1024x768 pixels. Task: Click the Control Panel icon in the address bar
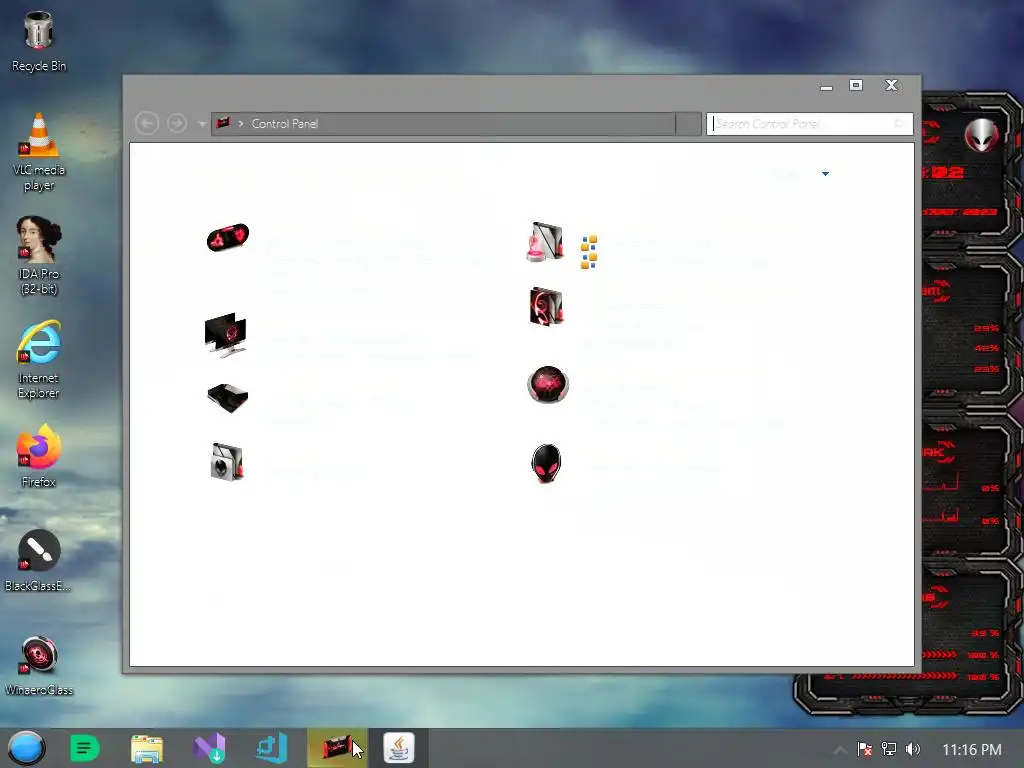(223, 123)
